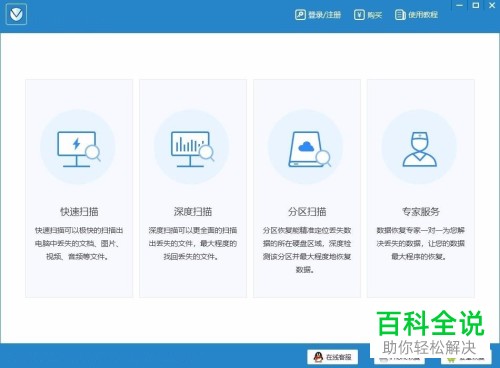Open the 登录/注册 login link
This screenshot has height=368, width=500.
[324, 15]
